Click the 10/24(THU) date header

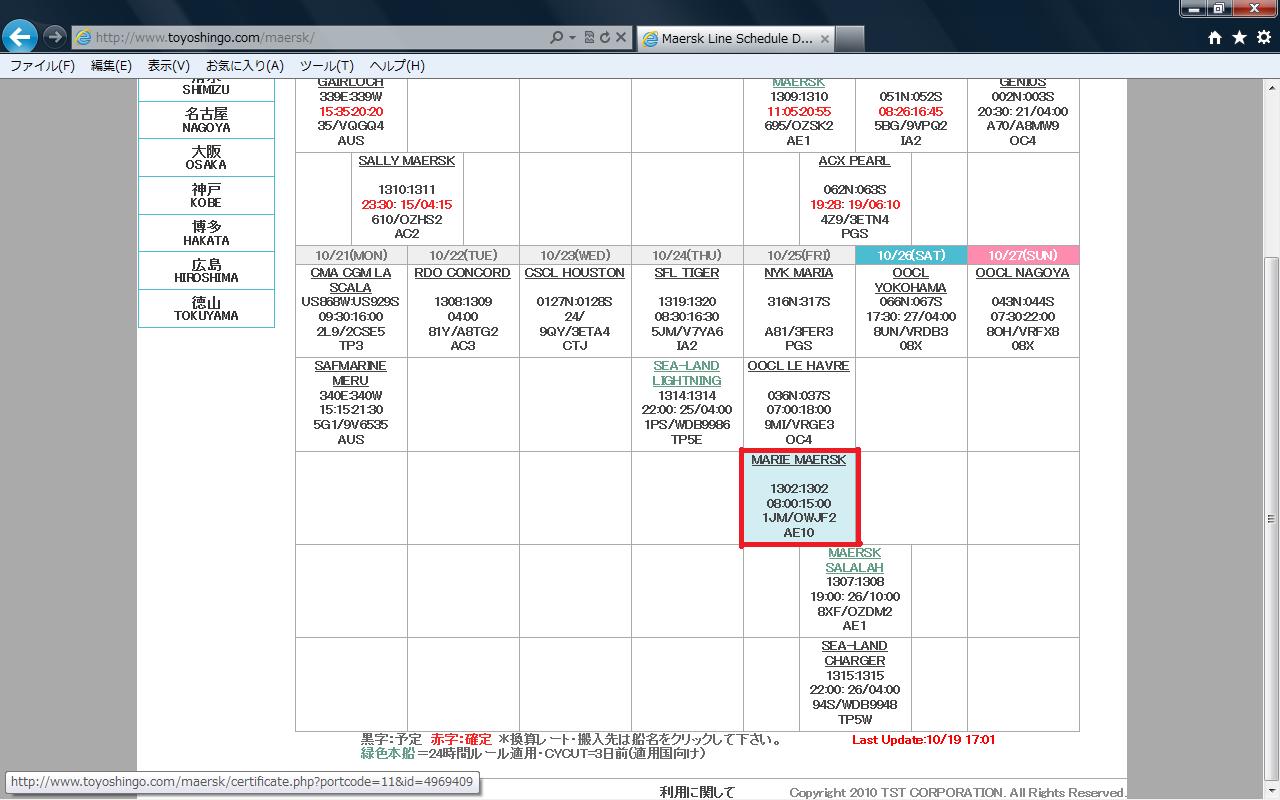click(687, 255)
